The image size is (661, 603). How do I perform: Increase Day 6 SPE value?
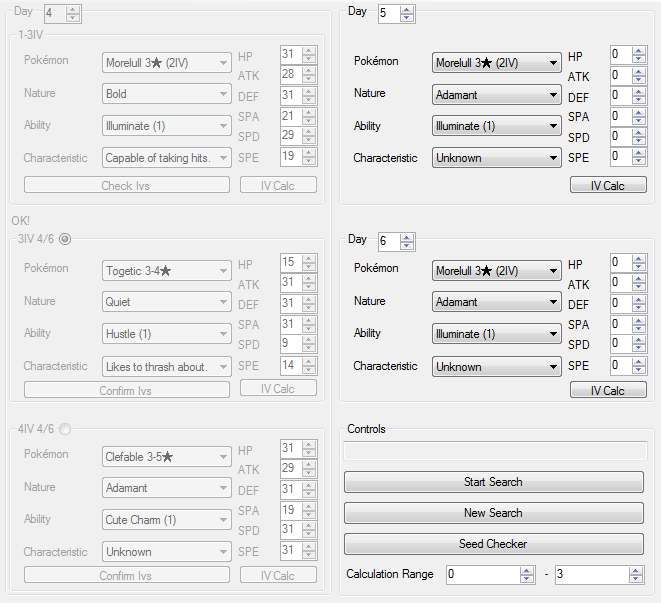pyautogui.click(x=639, y=362)
